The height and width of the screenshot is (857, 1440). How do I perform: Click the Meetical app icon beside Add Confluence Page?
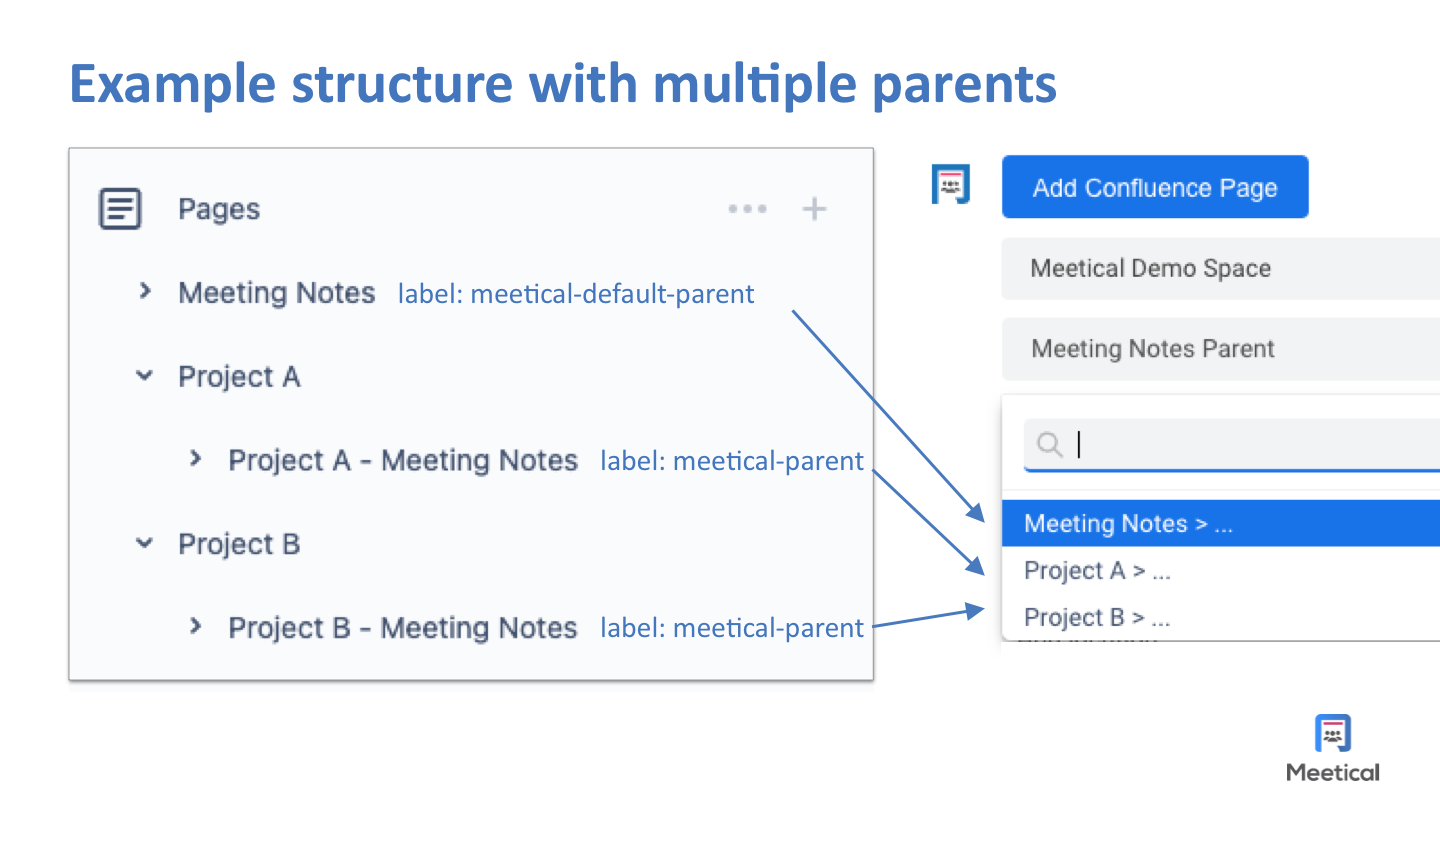[x=950, y=184]
